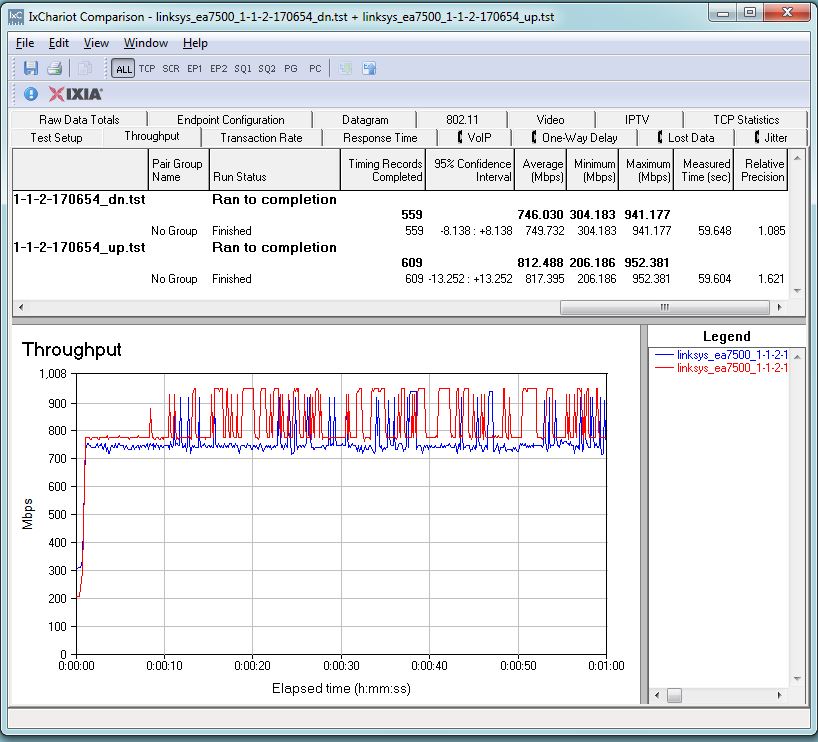Viewport: 818px width, 742px height.
Task: Open the Help menu
Action: tap(195, 43)
